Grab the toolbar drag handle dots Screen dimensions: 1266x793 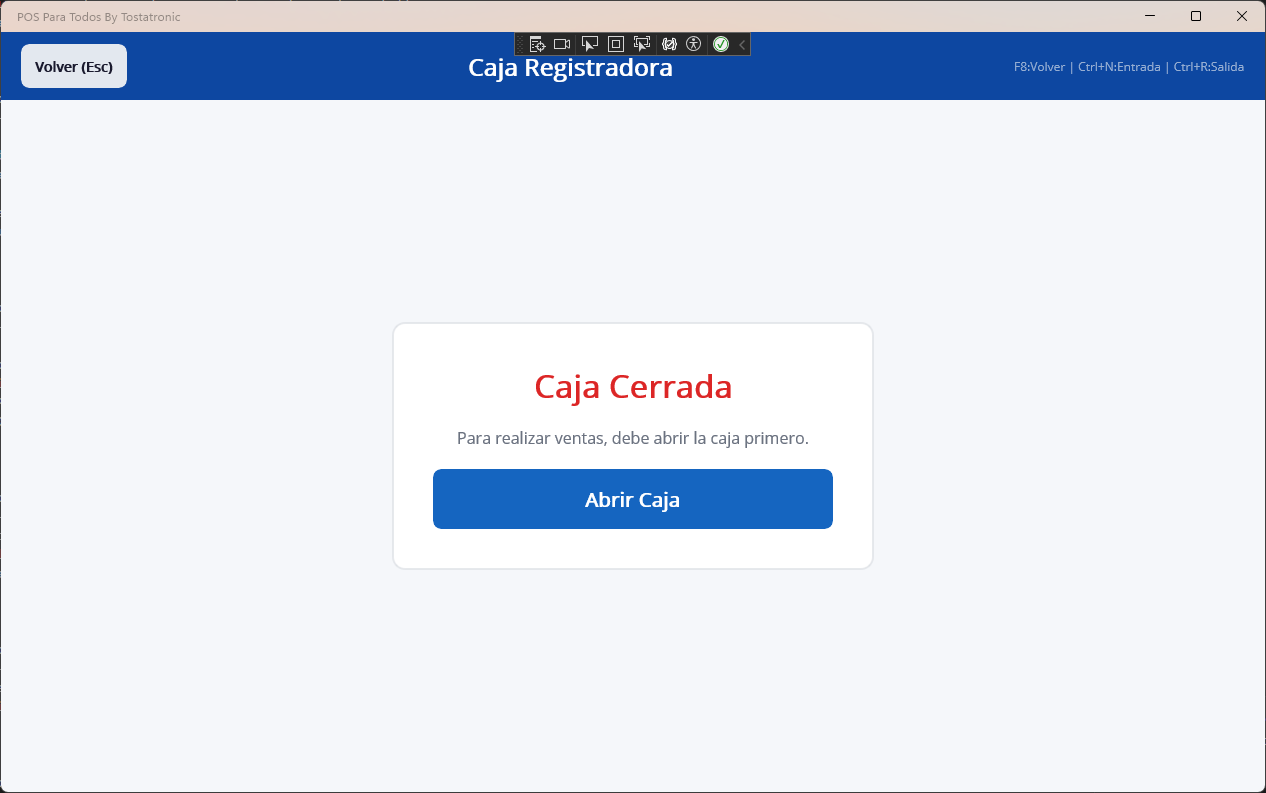(x=520, y=44)
